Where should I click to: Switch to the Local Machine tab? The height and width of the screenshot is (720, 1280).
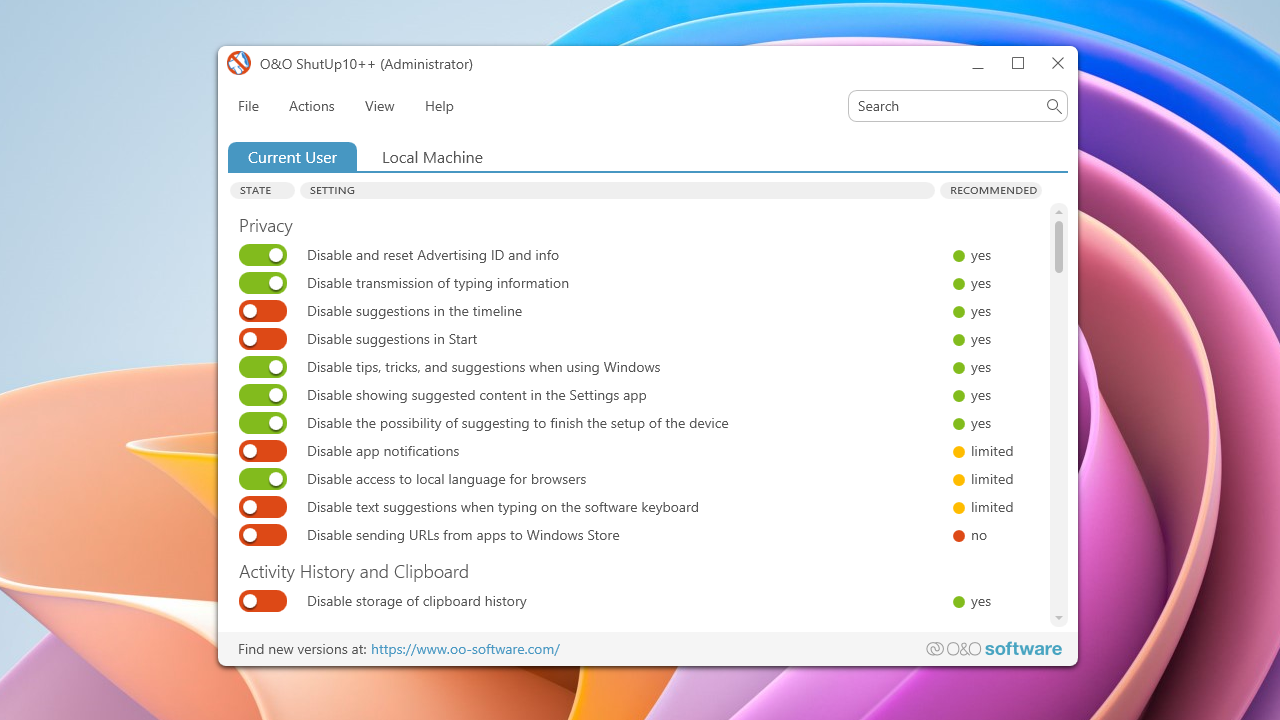click(x=432, y=158)
